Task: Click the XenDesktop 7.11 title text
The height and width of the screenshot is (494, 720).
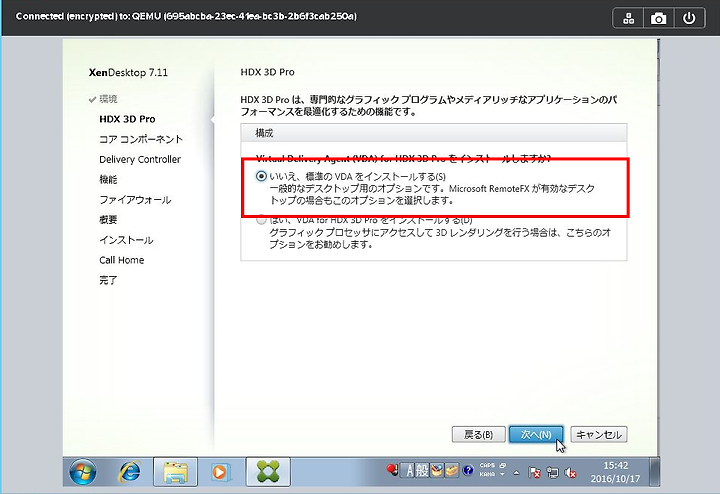Action: point(128,73)
